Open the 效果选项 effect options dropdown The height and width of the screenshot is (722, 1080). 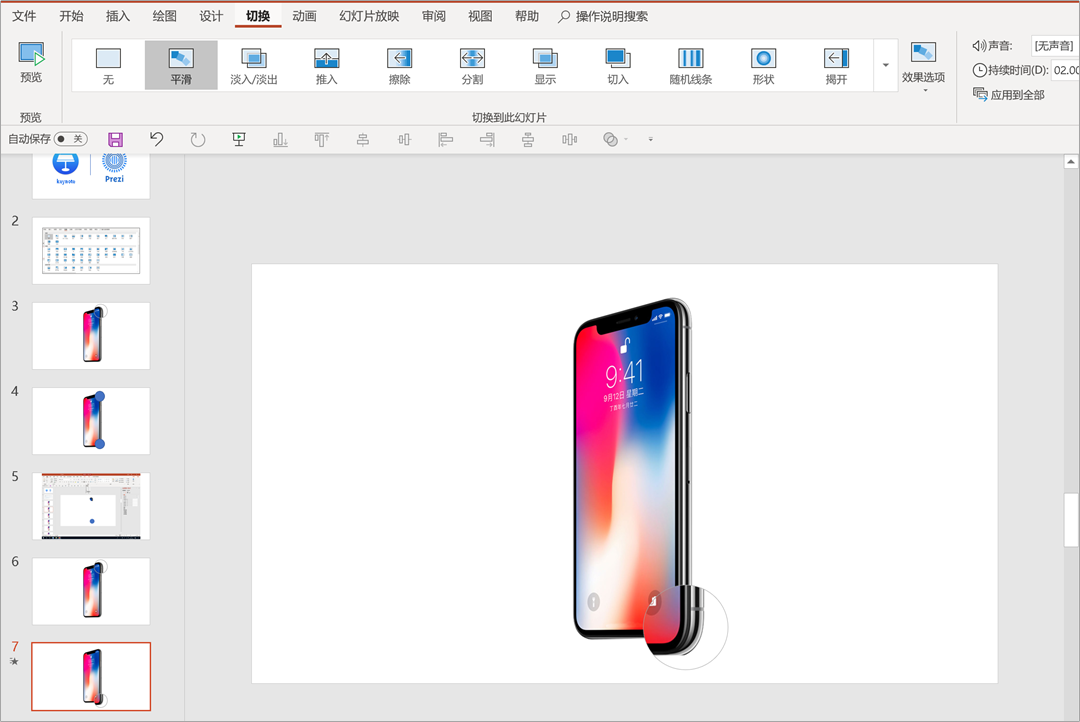pos(923,66)
